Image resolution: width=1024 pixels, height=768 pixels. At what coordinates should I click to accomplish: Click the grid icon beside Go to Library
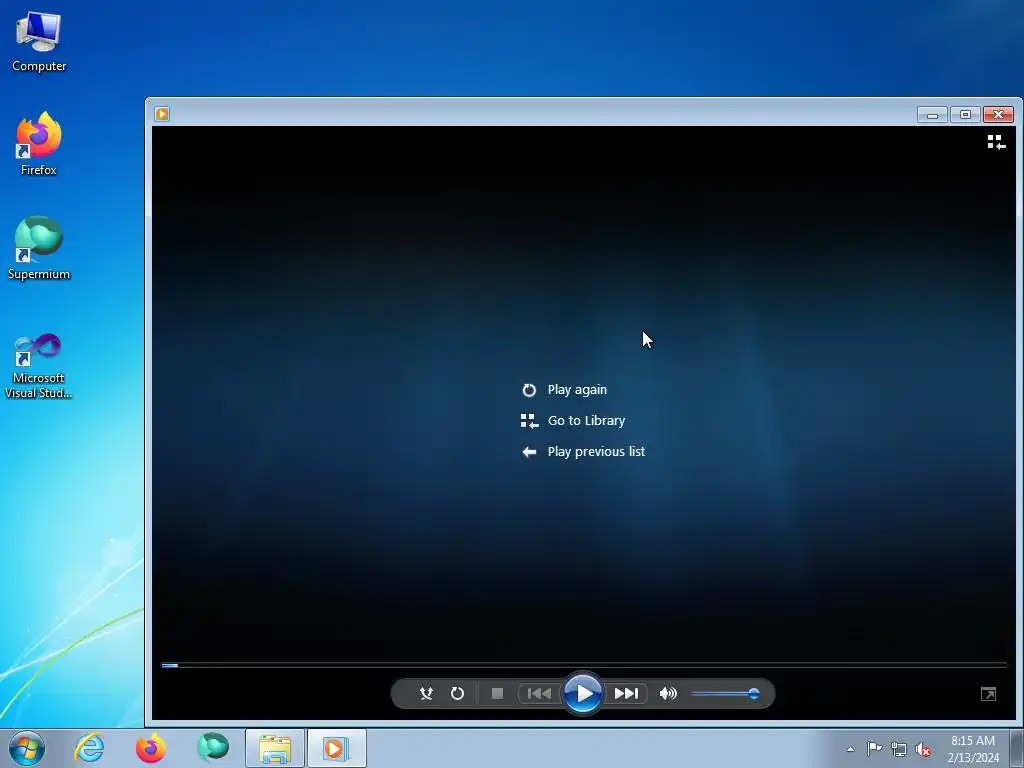529,421
